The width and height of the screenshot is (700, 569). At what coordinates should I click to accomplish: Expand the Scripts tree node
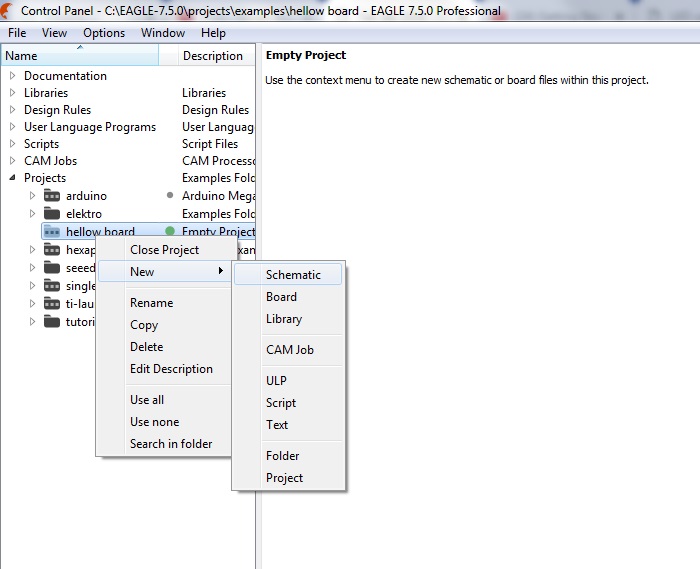12,144
